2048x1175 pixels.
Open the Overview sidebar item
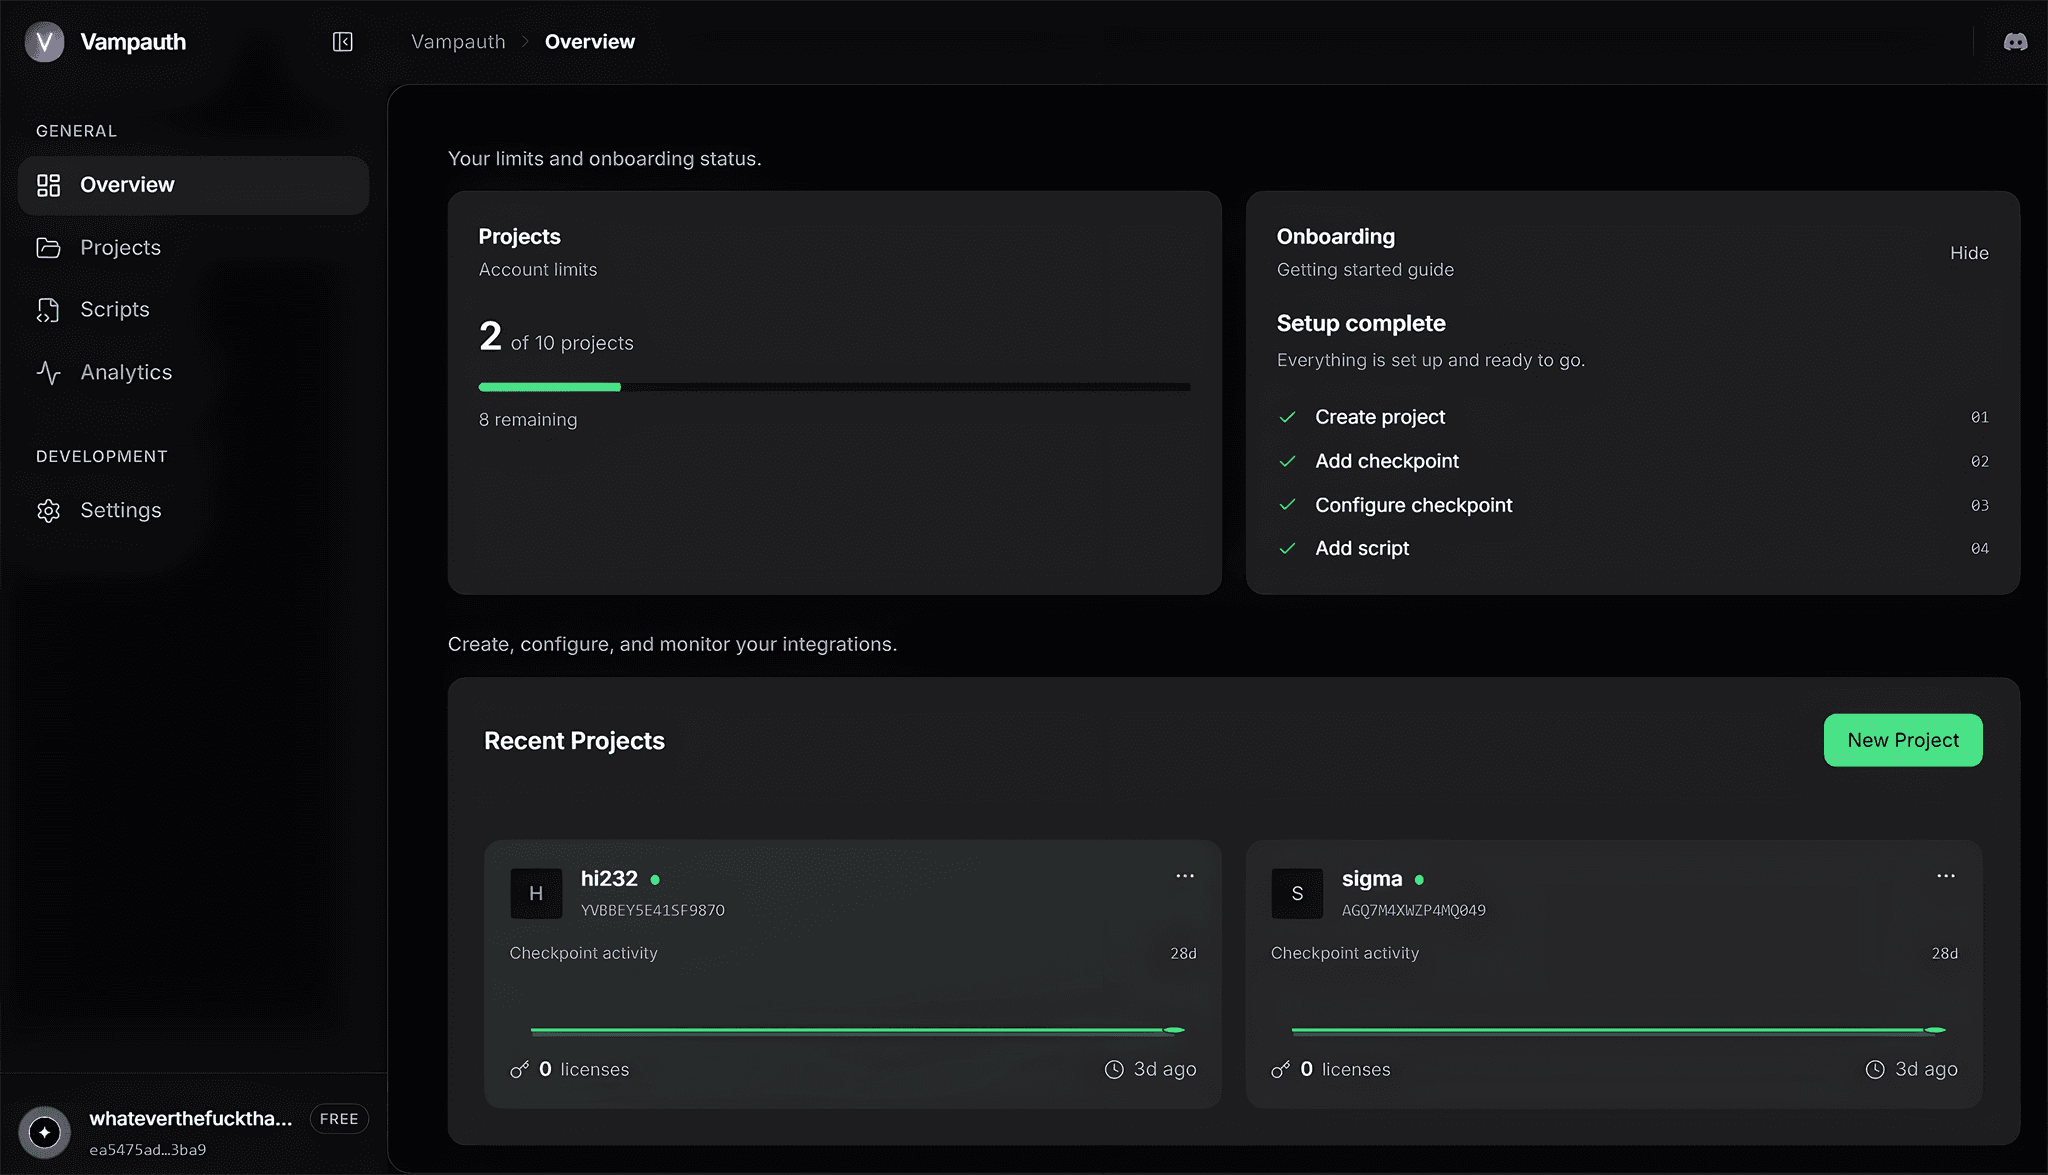click(194, 185)
